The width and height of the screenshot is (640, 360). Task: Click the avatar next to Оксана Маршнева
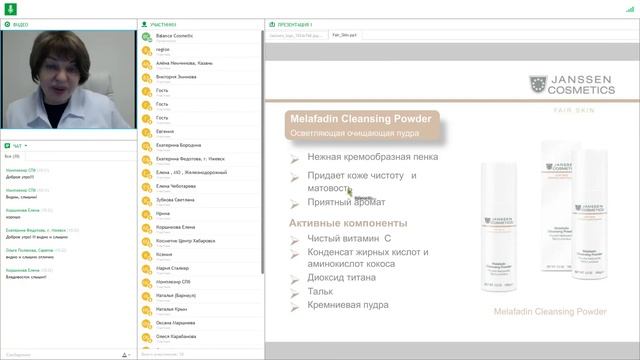click(x=147, y=324)
